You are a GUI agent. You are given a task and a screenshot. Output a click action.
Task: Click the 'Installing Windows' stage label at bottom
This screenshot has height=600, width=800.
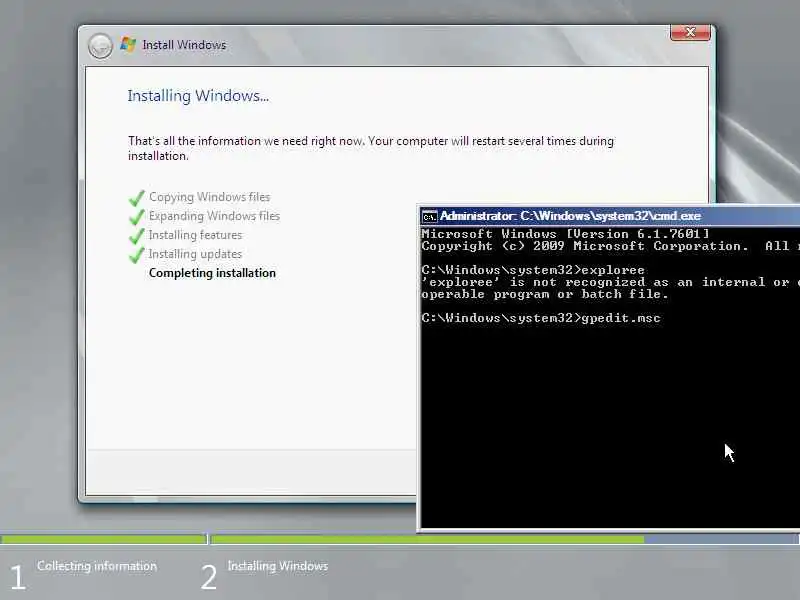[278, 566]
